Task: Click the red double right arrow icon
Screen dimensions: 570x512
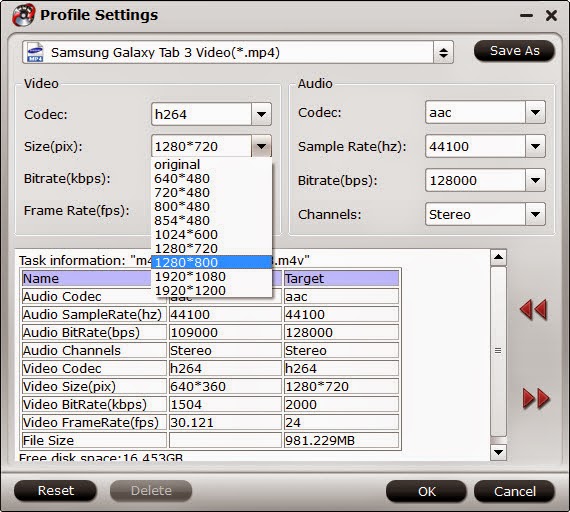Action: (536, 398)
